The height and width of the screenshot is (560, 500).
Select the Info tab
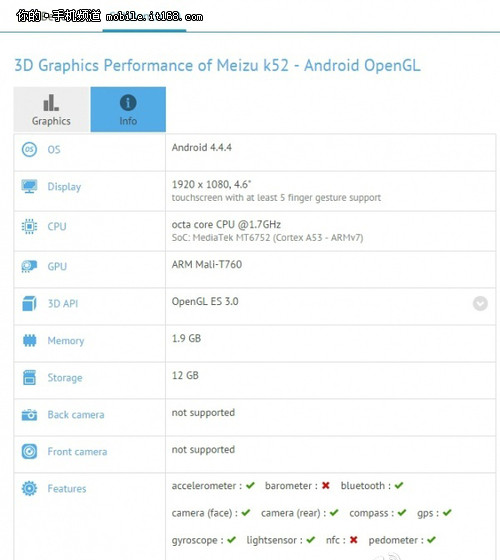(x=128, y=109)
